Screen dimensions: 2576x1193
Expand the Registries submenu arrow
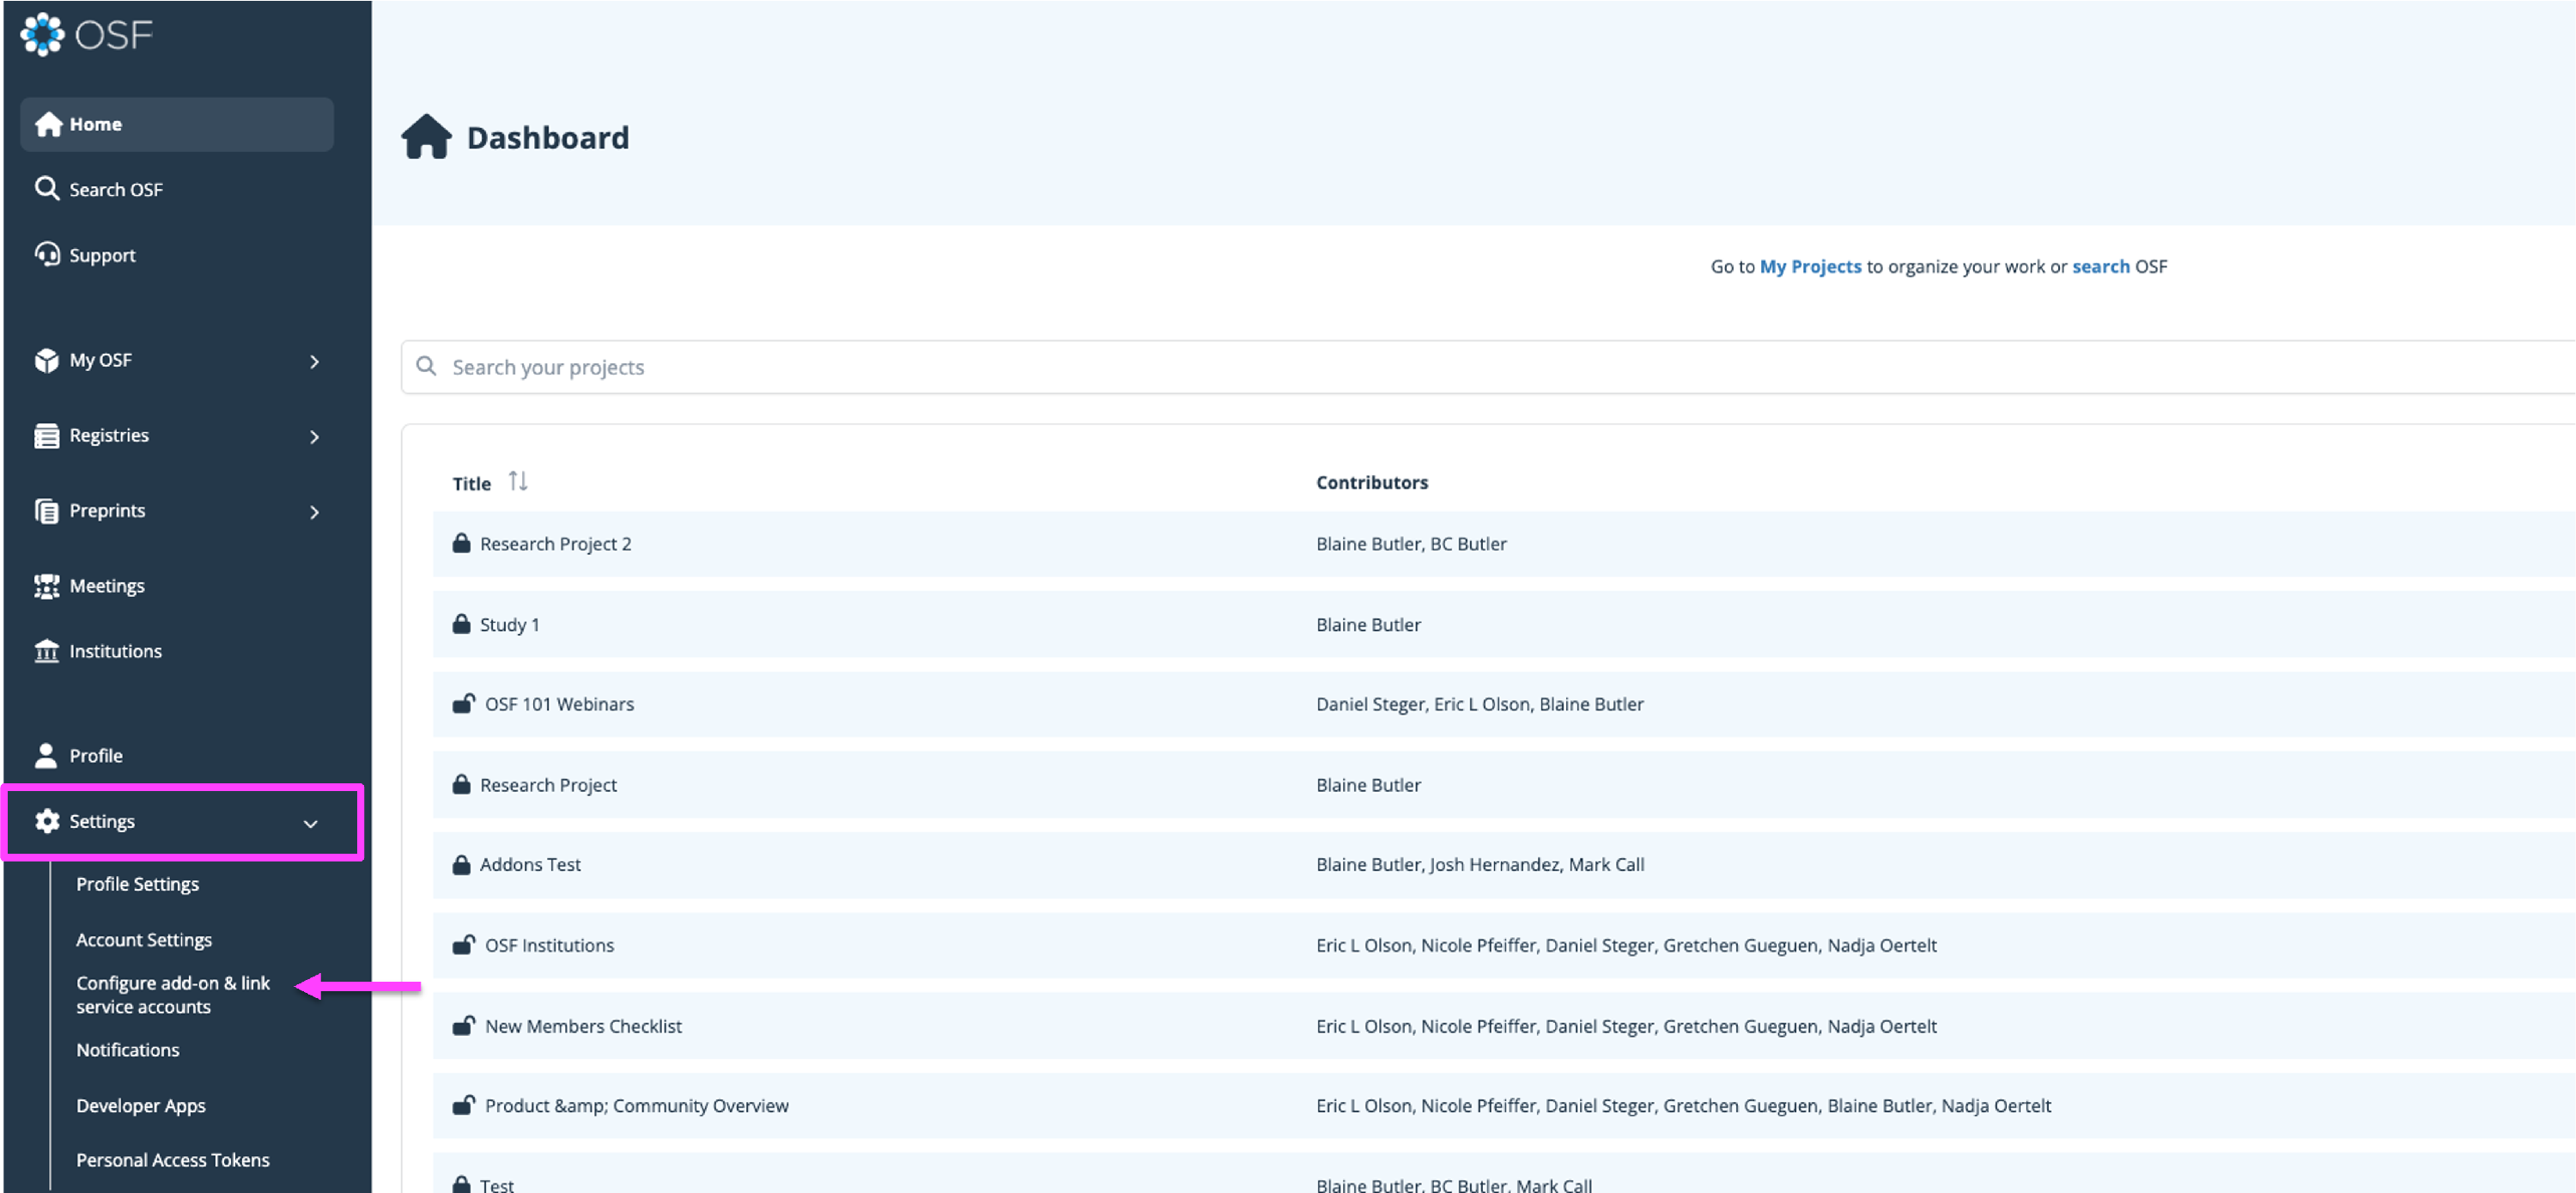click(x=314, y=436)
